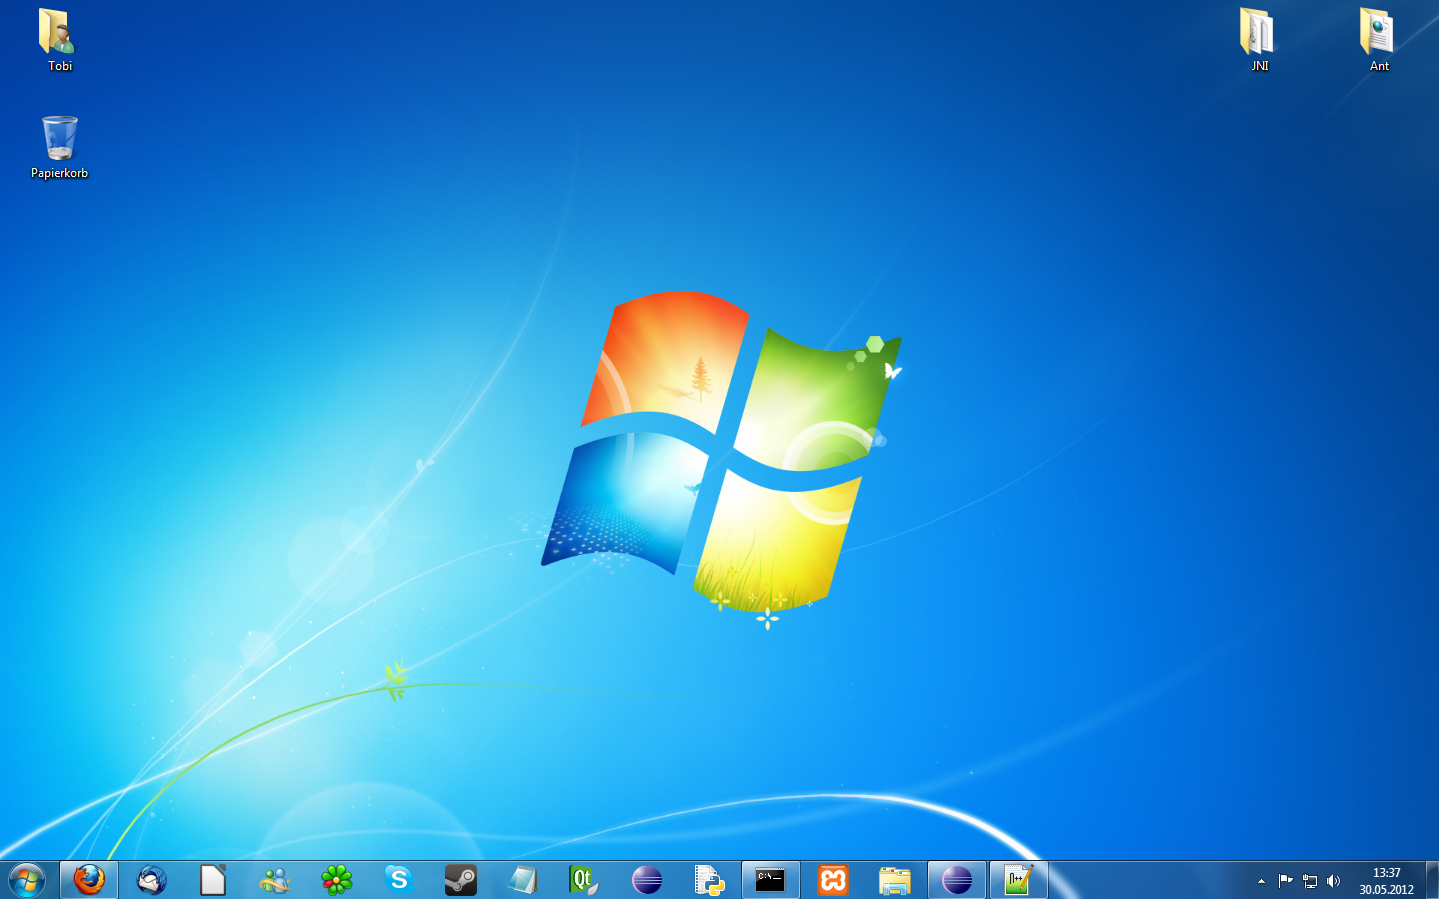Image resolution: width=1439 pixels, height=899 pixels.
Task: Open the Windows Start menu
Action: click(x=27, y=880)
